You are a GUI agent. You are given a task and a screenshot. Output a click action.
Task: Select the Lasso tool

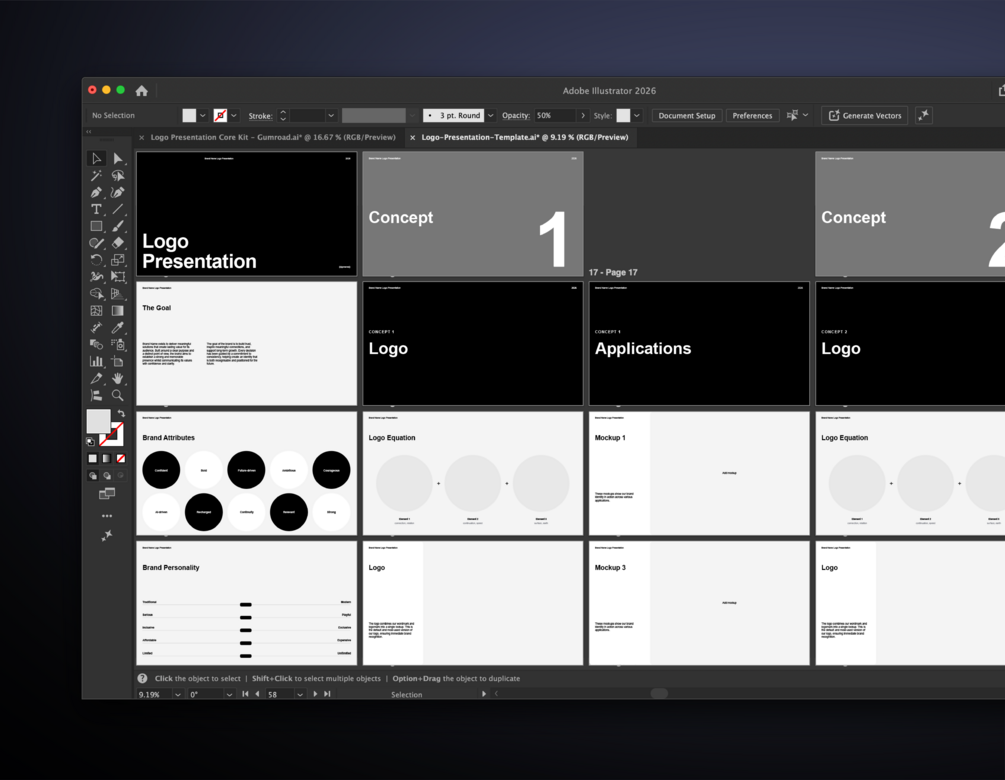pos(118,176)
